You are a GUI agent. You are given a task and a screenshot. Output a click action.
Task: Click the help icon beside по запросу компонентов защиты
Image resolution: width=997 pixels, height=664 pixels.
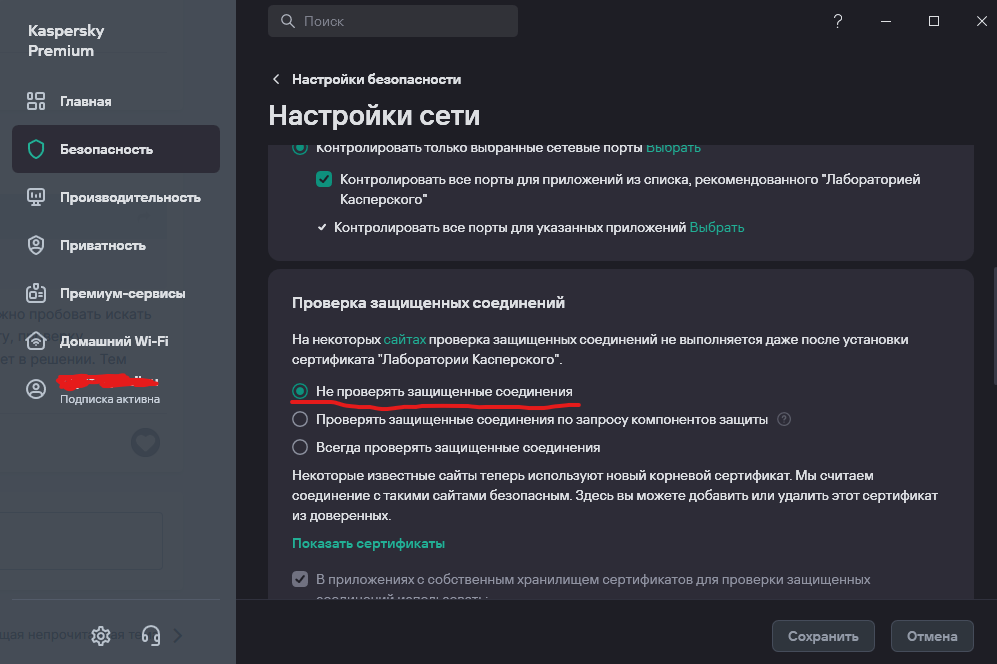[785, 419]
